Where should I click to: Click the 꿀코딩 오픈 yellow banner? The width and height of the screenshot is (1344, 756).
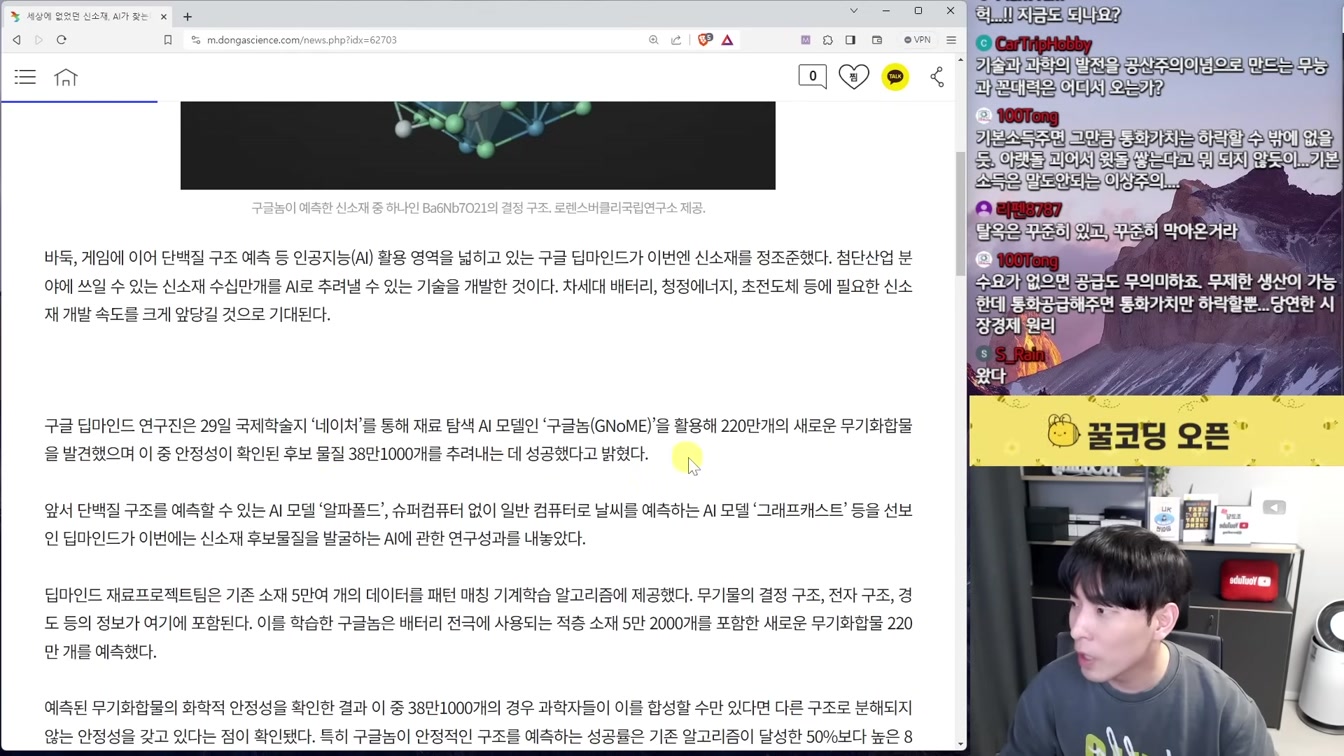coord(1156,431)
